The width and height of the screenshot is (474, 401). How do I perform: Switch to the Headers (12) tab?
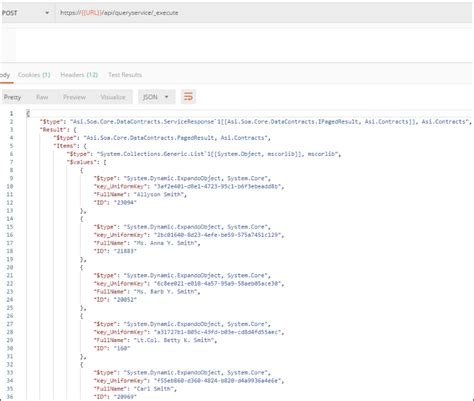79,75
